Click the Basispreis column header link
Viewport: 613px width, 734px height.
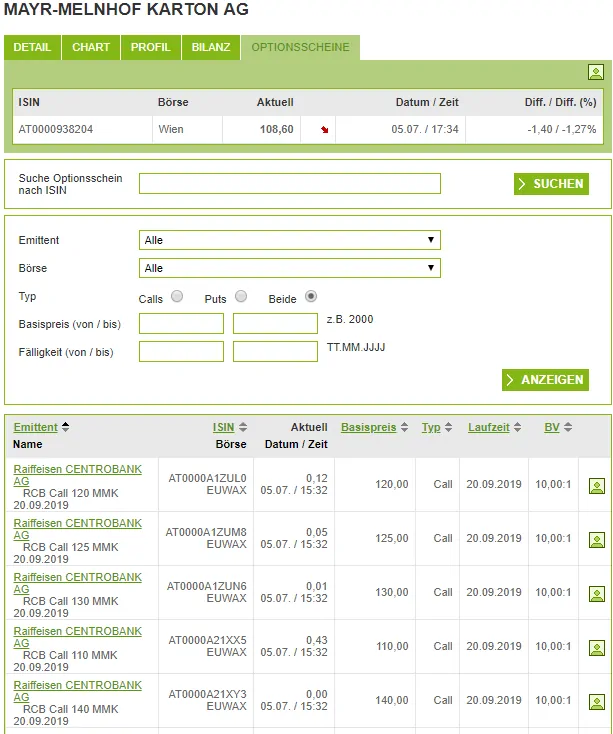[368, 427]
